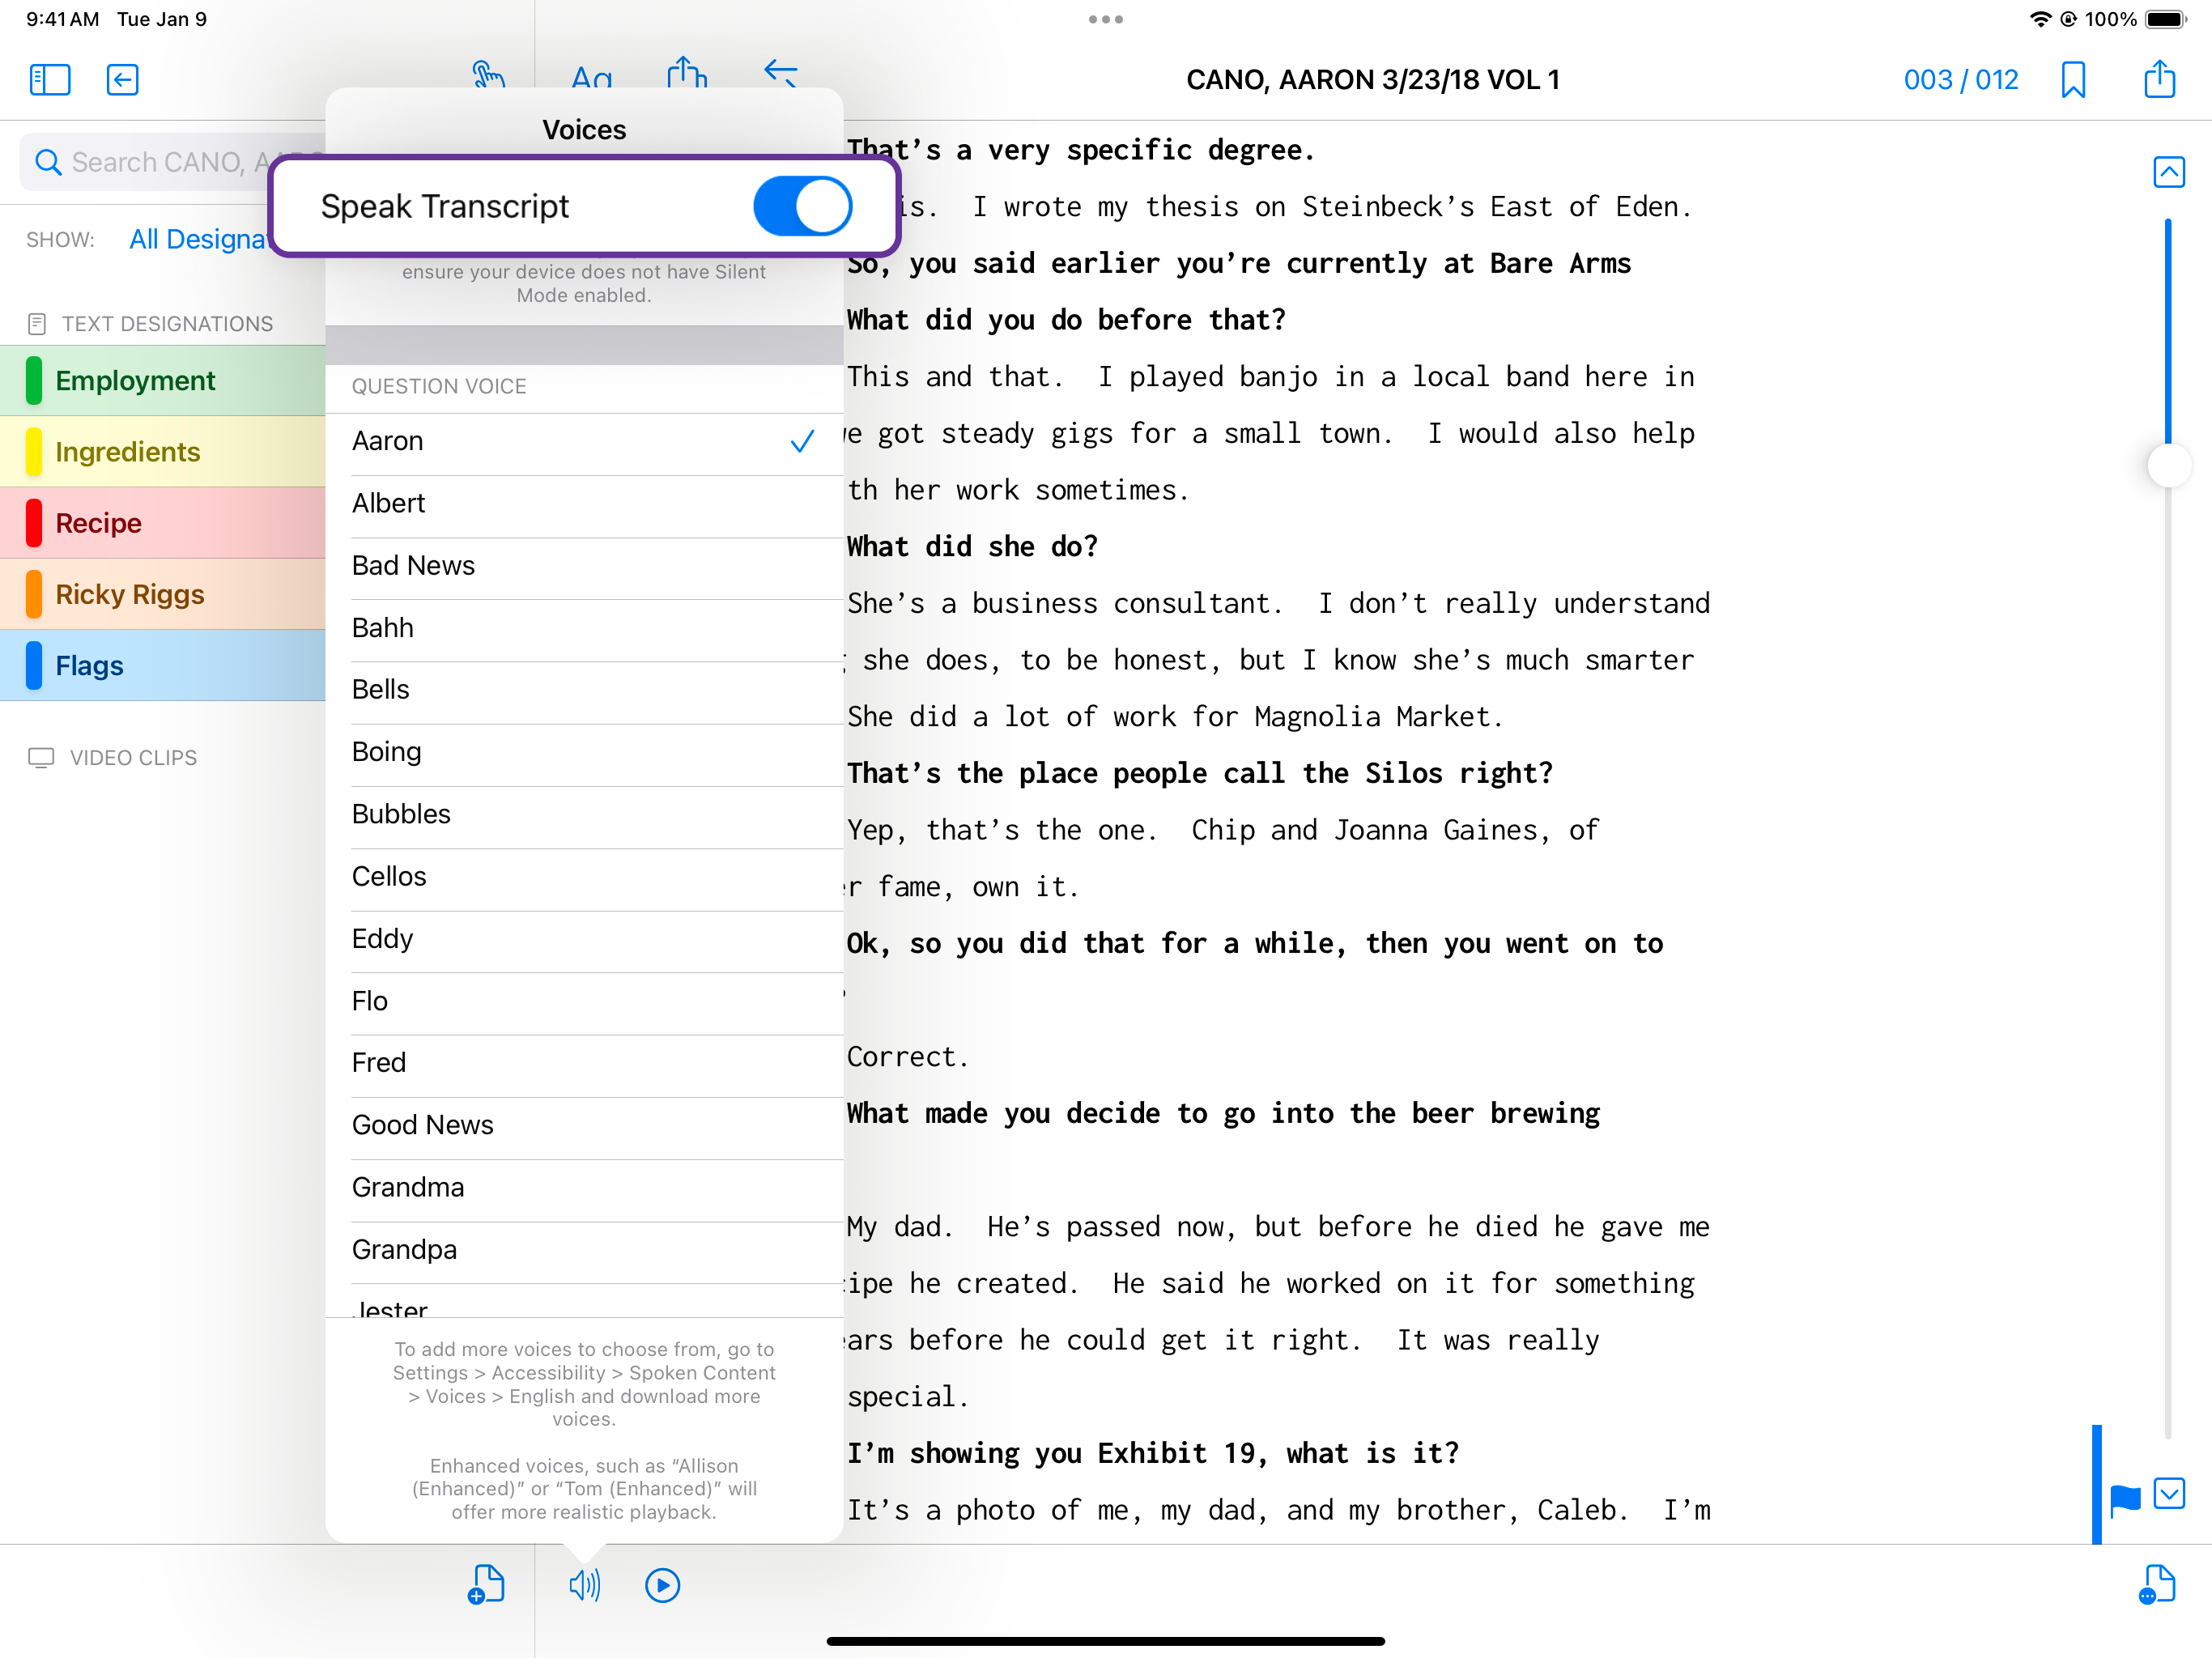Tap the document notes icon in the bottom right
Image resolution: width=2212 pixels, height=1658 pixels.
coord(2157,1585)
